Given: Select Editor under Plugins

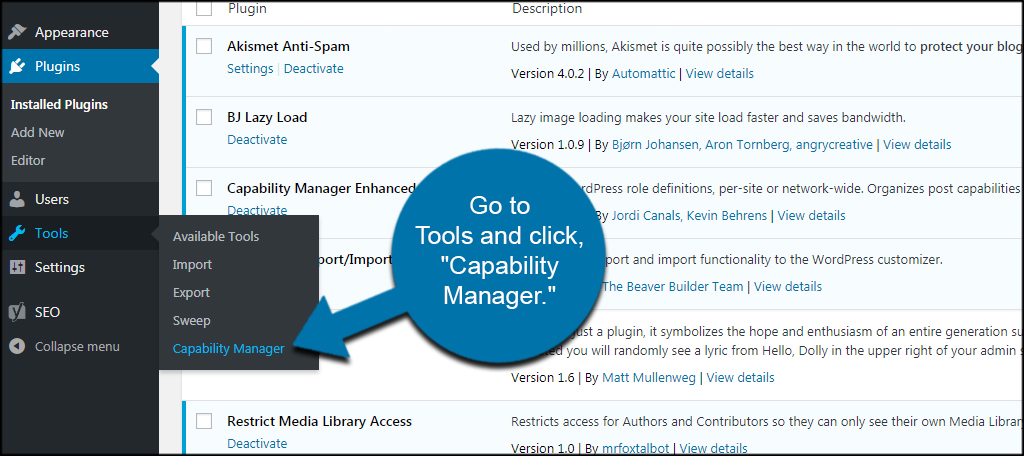Looking at the screenshot, I should (x=28, y=160).
